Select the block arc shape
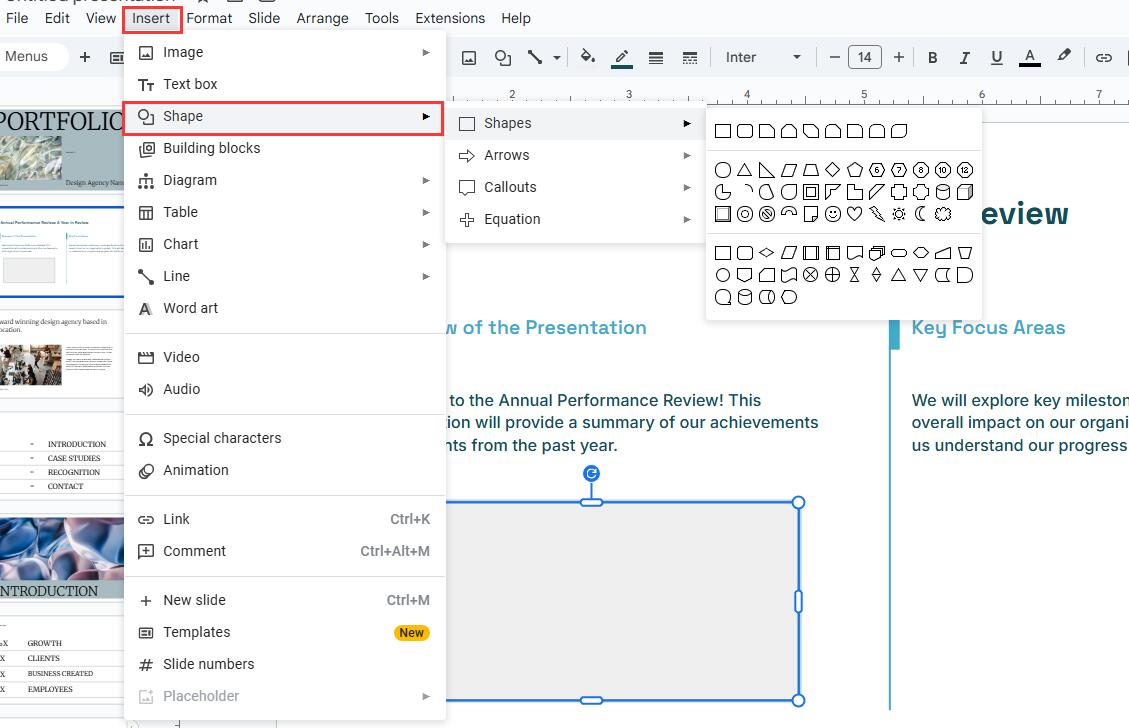1129x728 pixels. coord(788,214)
